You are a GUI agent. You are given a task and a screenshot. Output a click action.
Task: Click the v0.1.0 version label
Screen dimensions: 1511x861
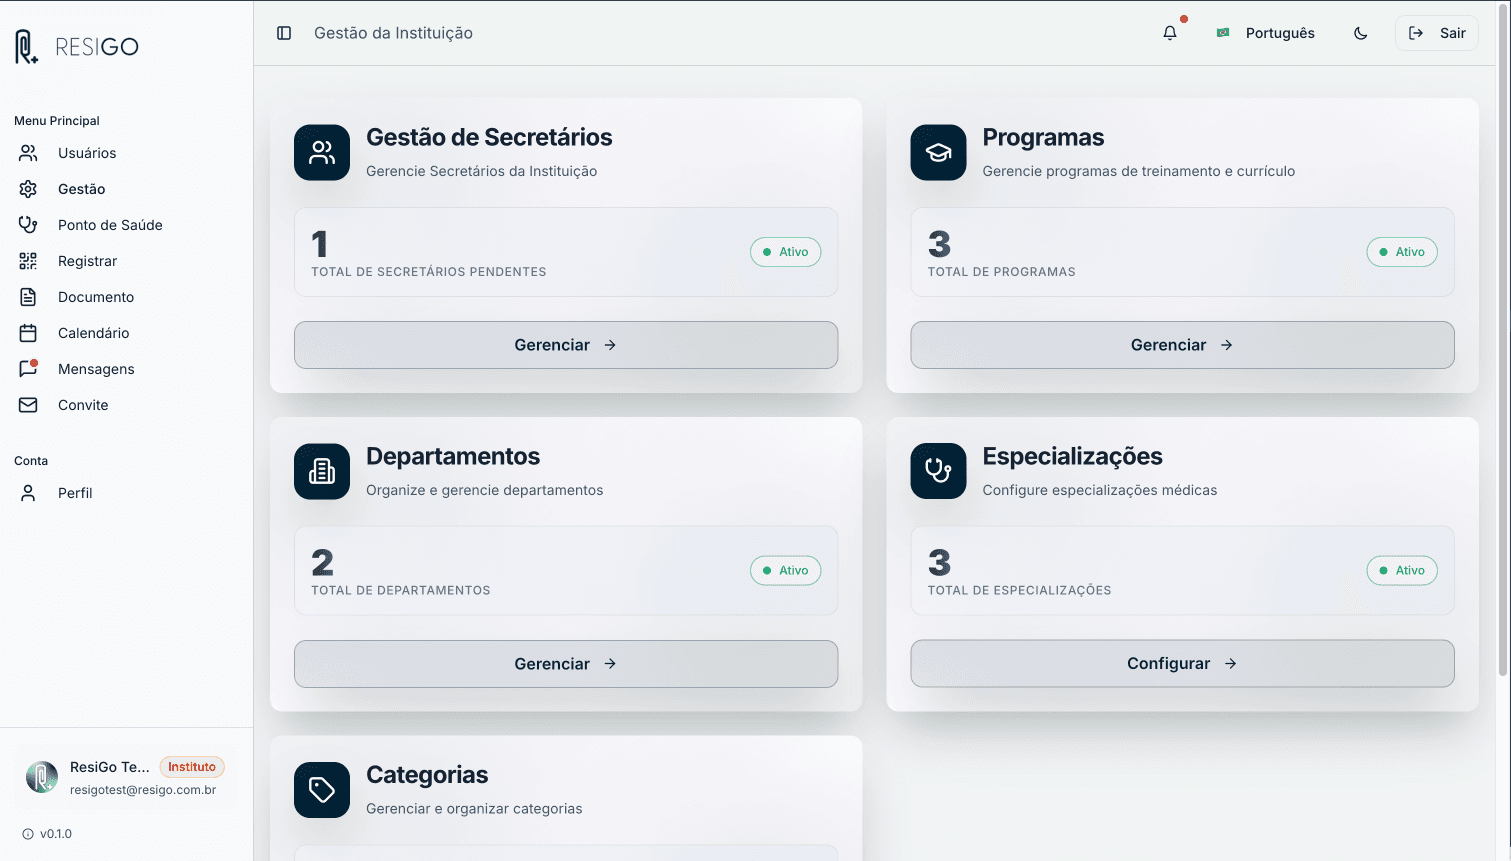pos(56,834)
